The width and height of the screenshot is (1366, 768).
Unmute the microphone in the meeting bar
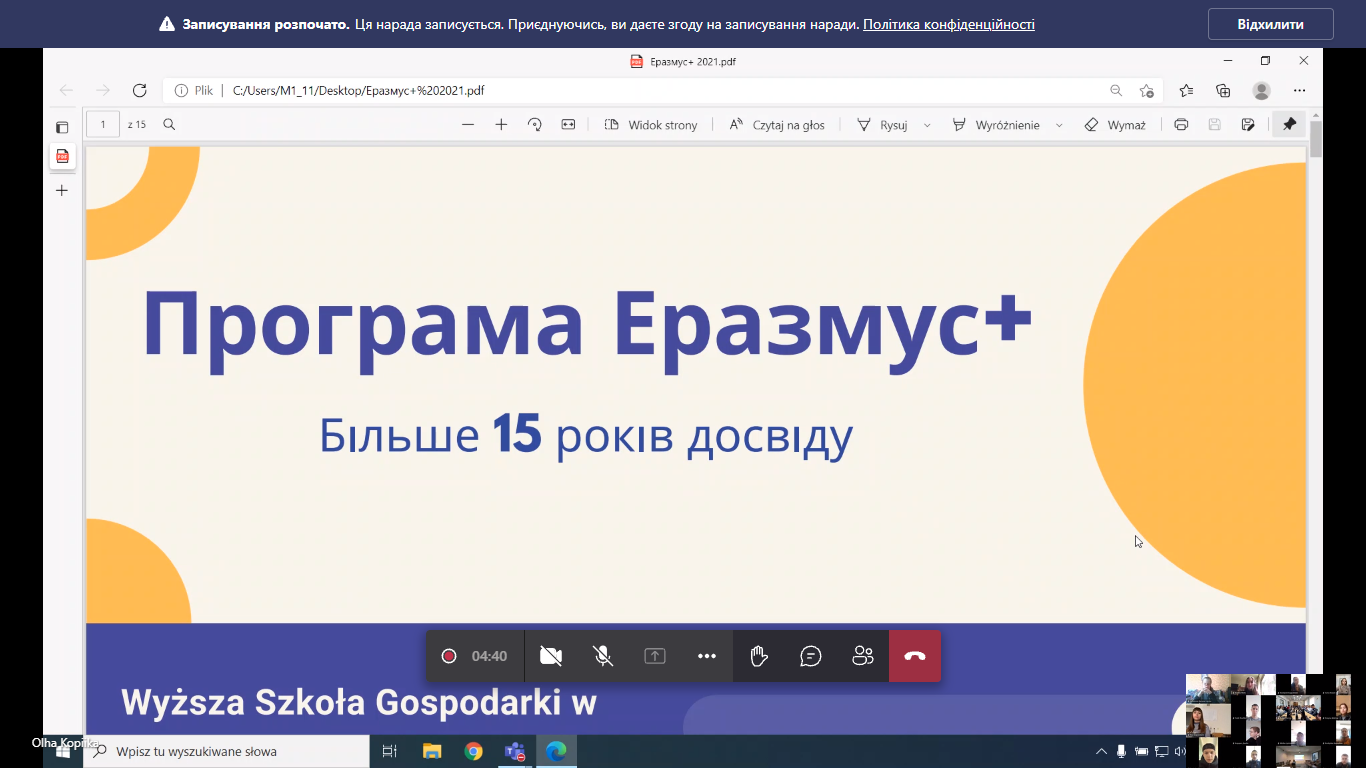point(603,656)
